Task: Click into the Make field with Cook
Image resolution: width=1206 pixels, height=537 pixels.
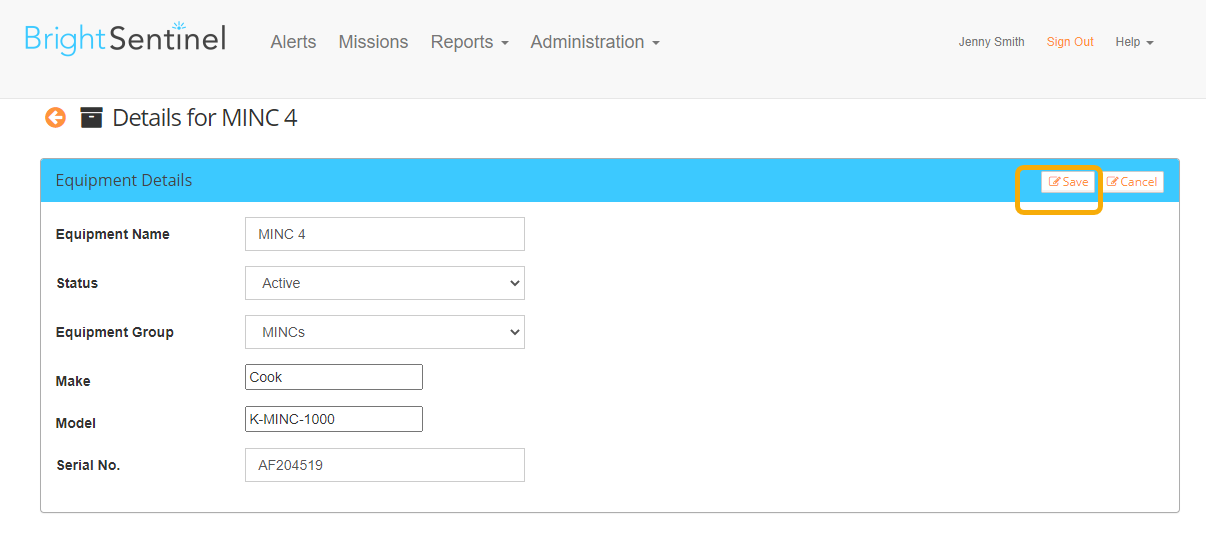Action: 334,377
